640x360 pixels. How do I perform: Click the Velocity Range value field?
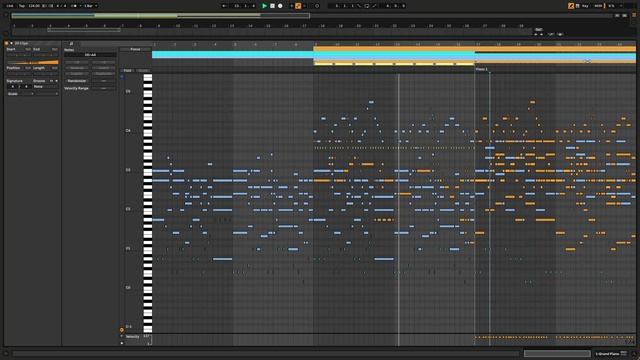coord(104,88)
